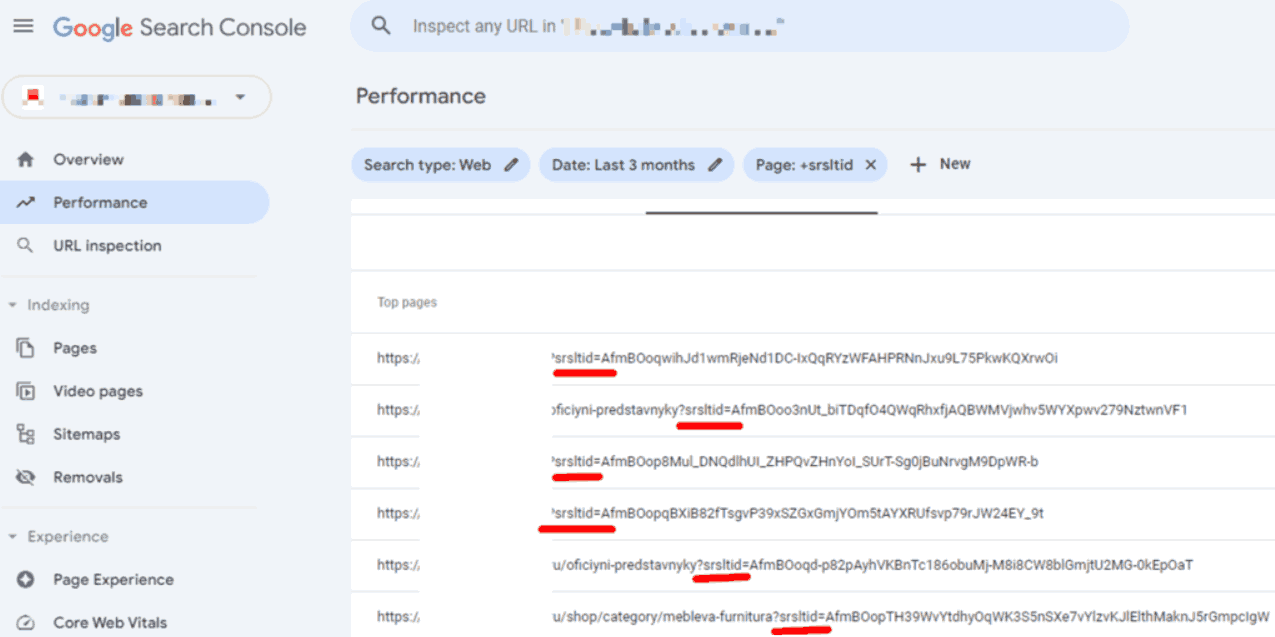Open the Overview page

[x=88, y=160]
